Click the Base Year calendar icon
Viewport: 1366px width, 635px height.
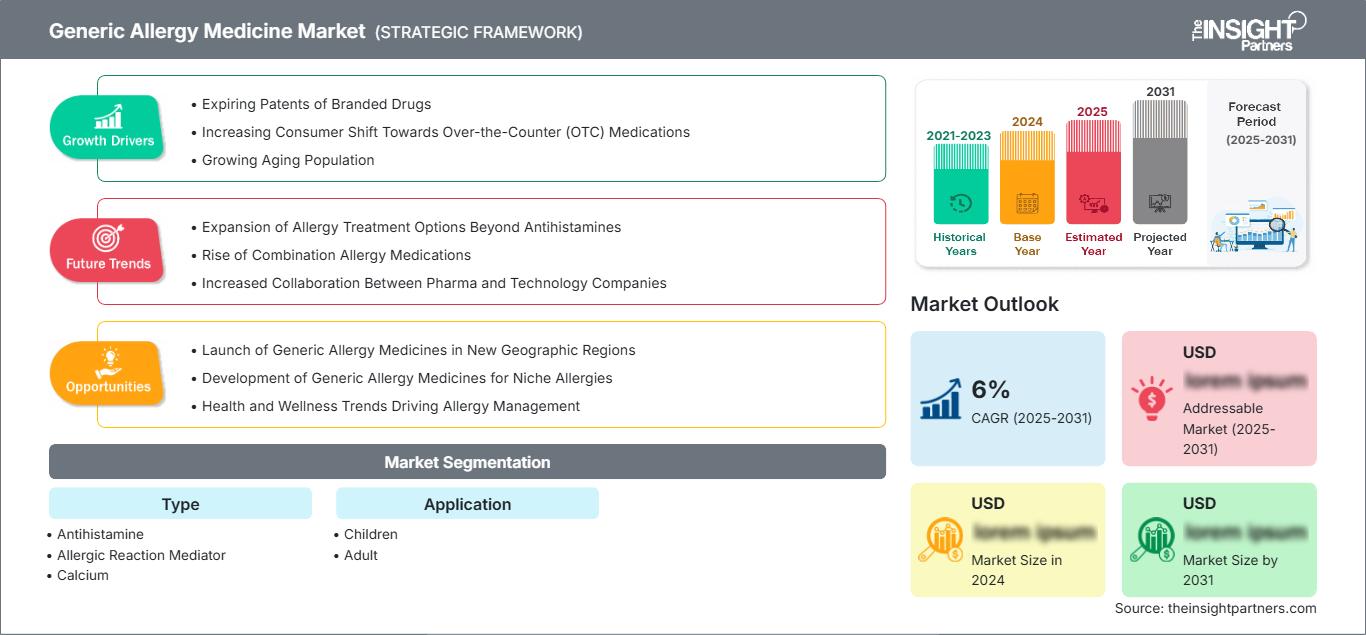[1027, 204]
